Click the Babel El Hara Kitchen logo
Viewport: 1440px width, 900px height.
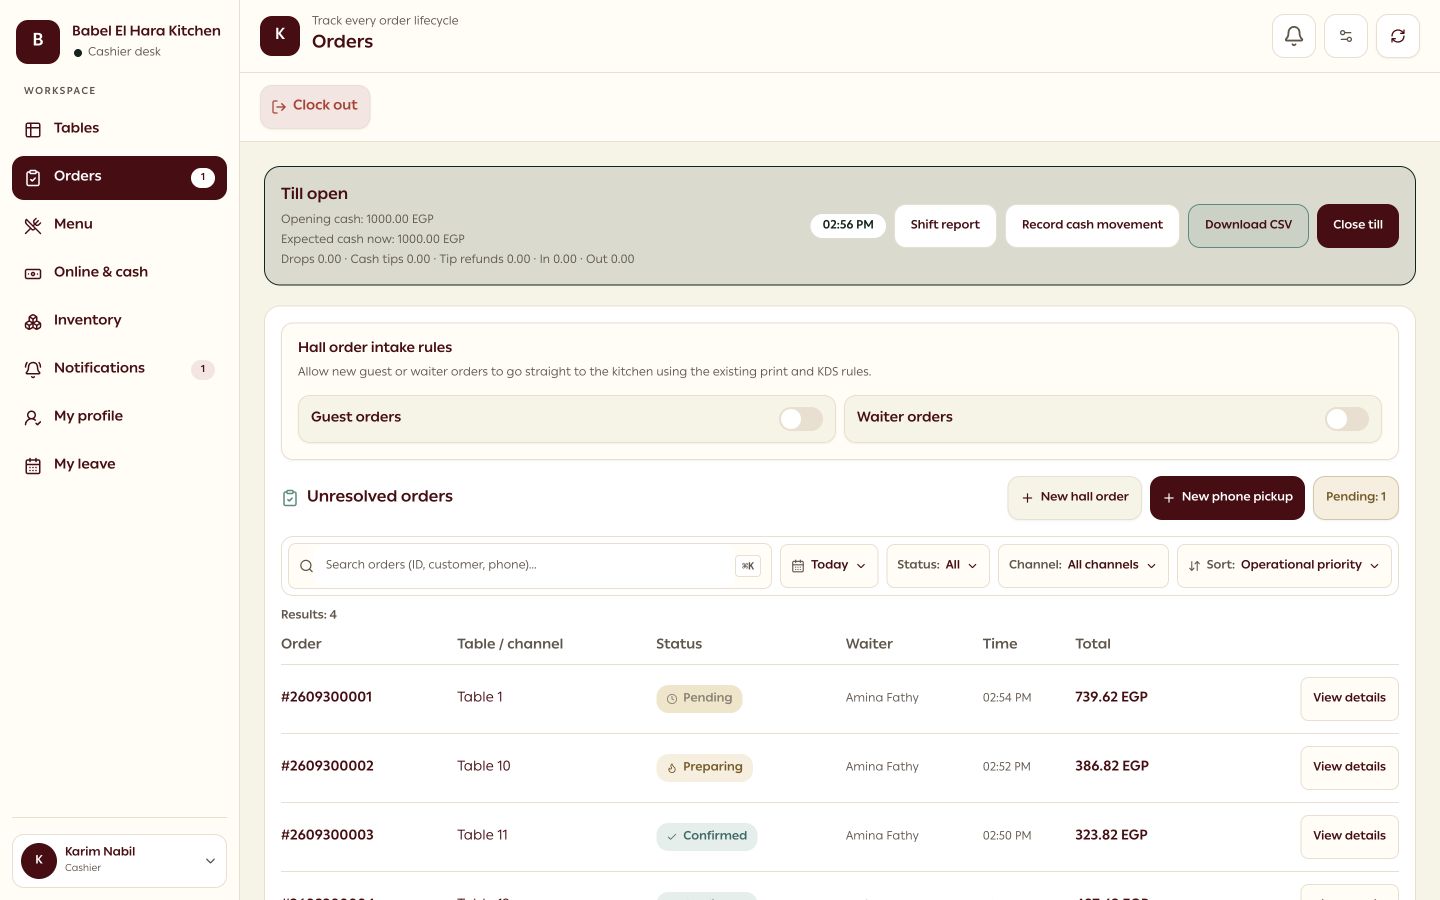(x=38, y=41)
